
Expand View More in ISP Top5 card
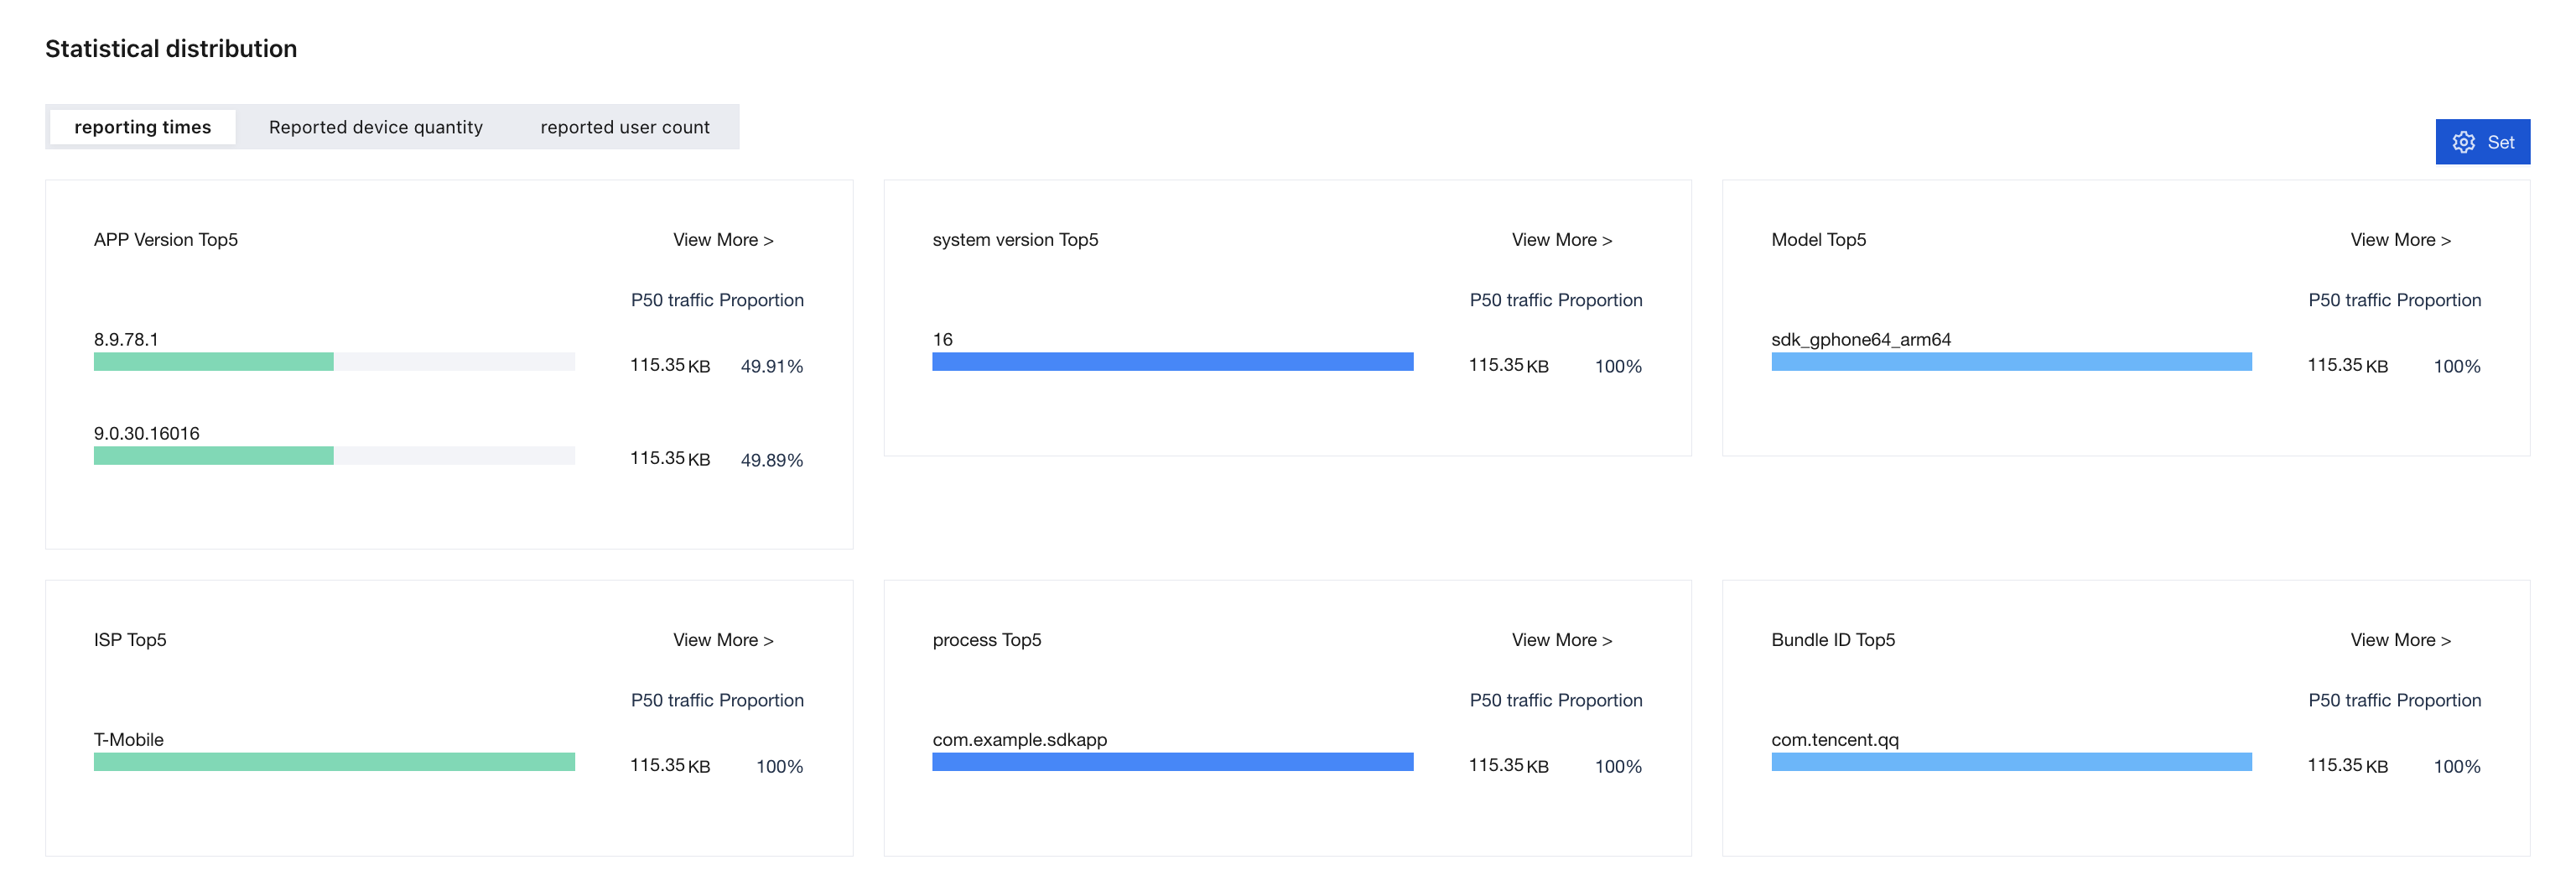click(x=723, y=640)
